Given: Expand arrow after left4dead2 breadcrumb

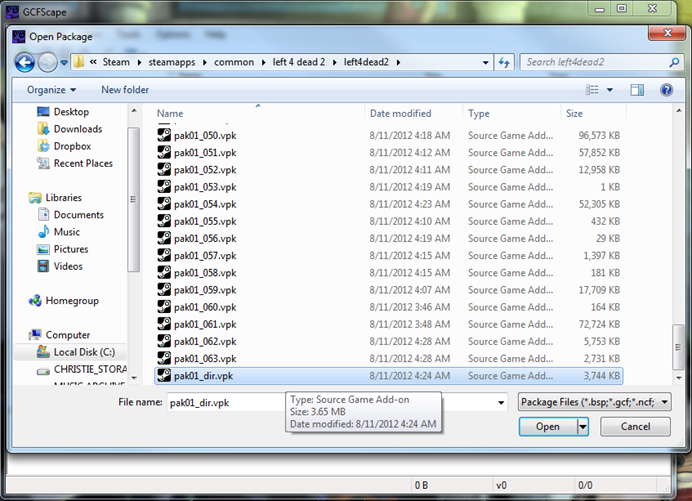Looking at the screenshot, I should click(399, 62).
